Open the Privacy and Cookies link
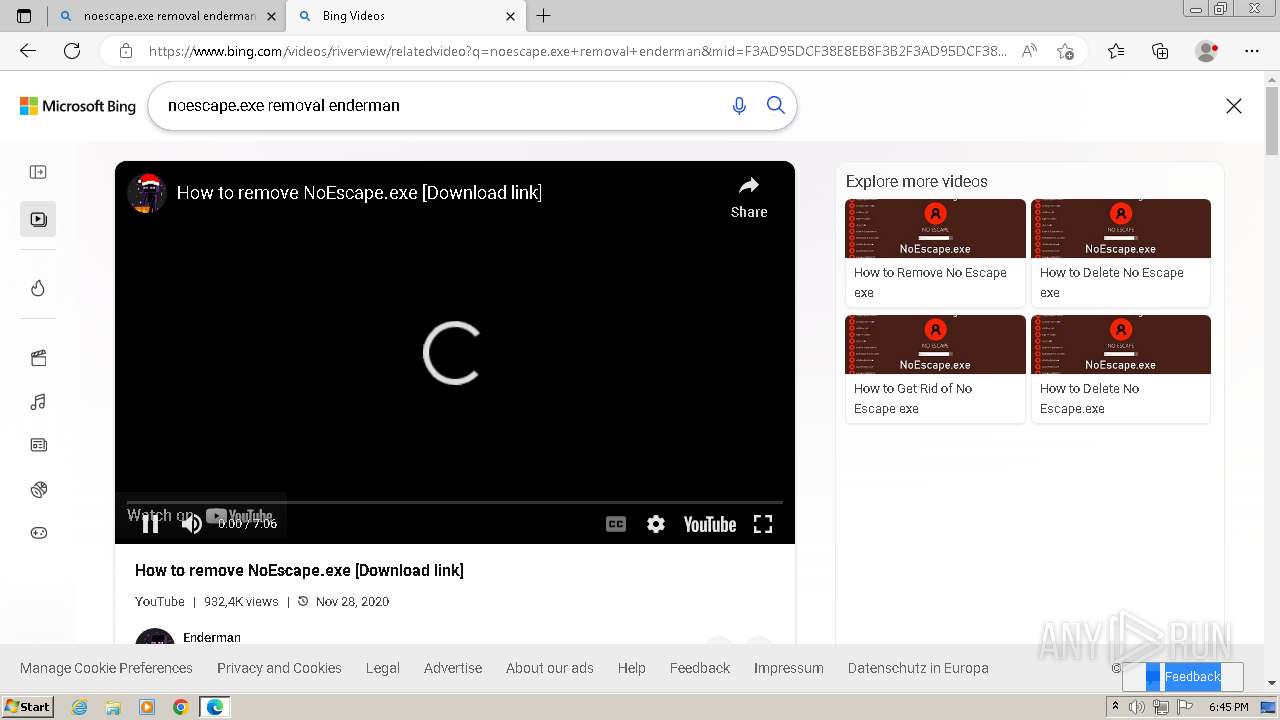This screenshot has width=1280, height=720. click(279, 668)
